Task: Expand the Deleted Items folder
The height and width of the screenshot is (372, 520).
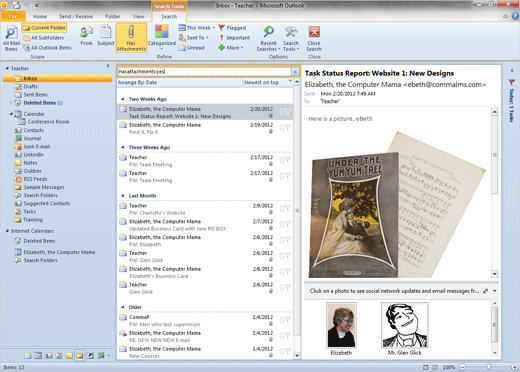Action: [11, 103]
